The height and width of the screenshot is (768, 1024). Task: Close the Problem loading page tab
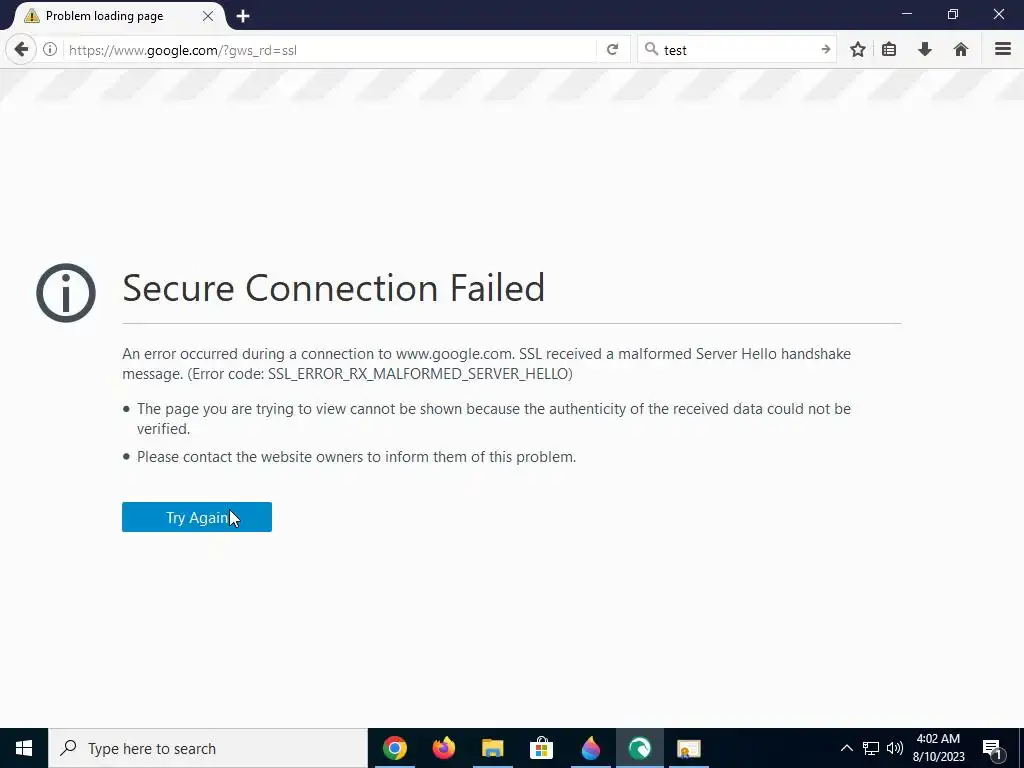point(208,16)
